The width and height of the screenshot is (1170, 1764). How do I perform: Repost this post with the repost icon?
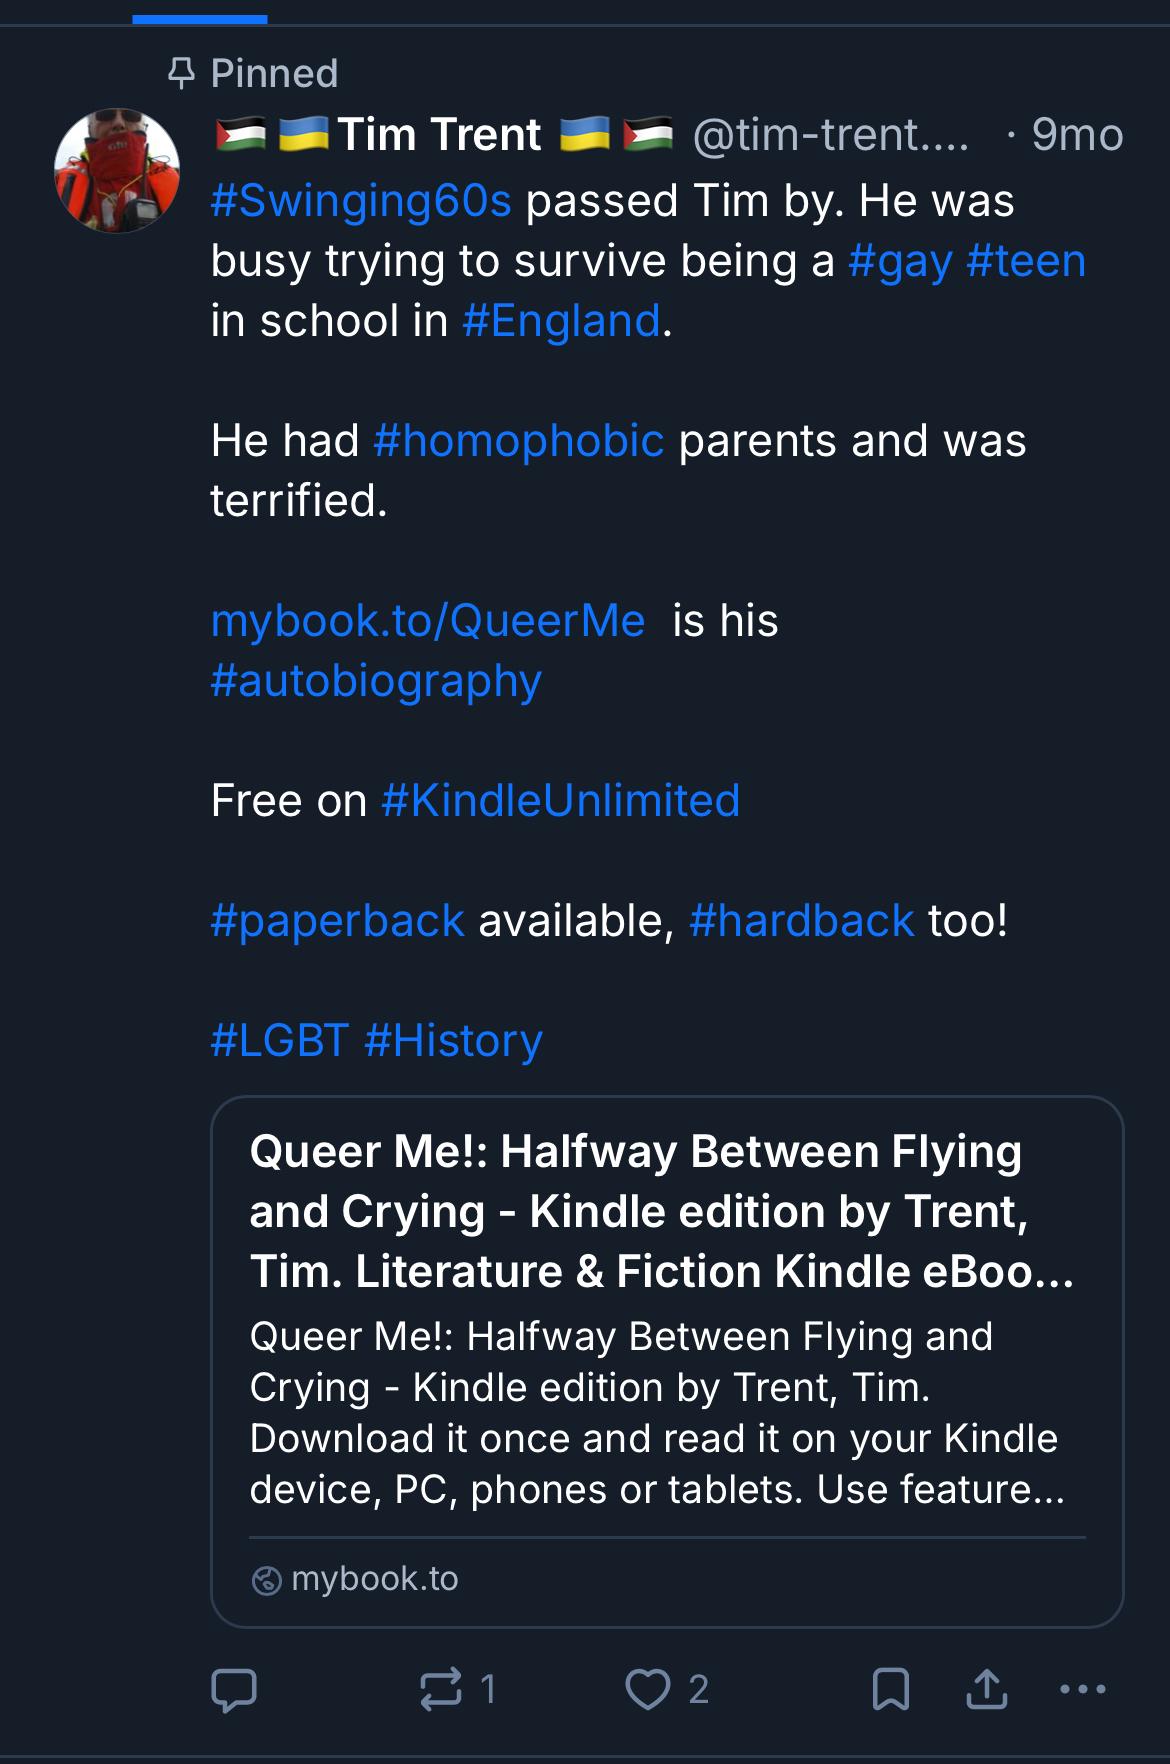tap(441, 1689)
